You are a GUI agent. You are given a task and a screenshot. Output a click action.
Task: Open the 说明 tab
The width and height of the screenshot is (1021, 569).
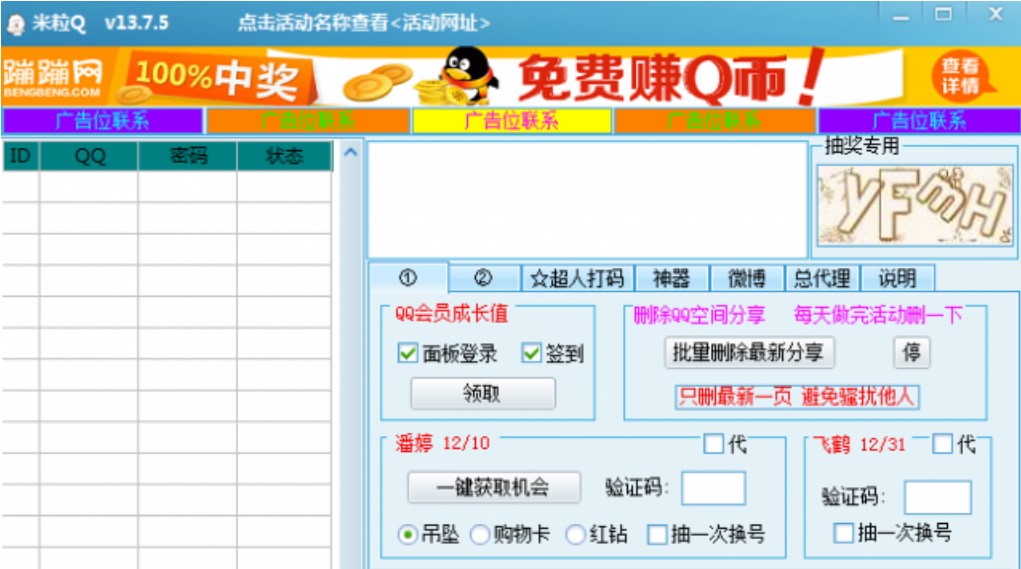click(897, 278)
